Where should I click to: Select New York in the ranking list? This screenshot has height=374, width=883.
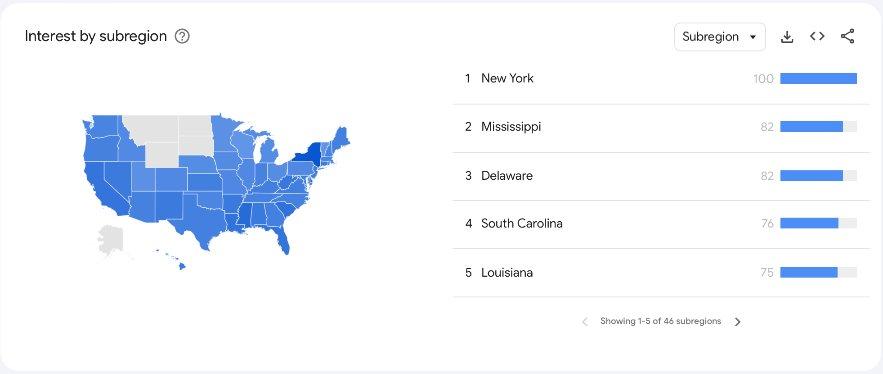[661, 79]
